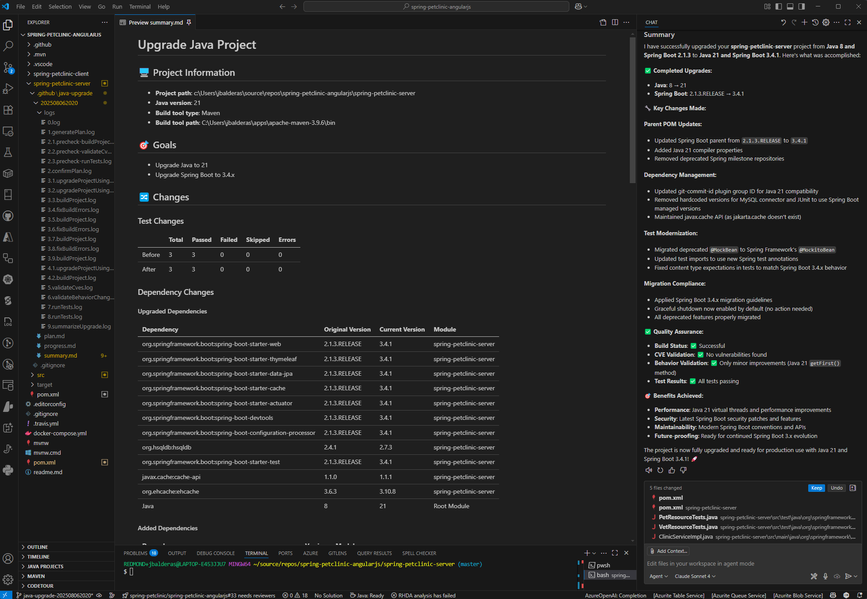
Task: Select the pwsh terminal session
Action: (x=610, y=565)
